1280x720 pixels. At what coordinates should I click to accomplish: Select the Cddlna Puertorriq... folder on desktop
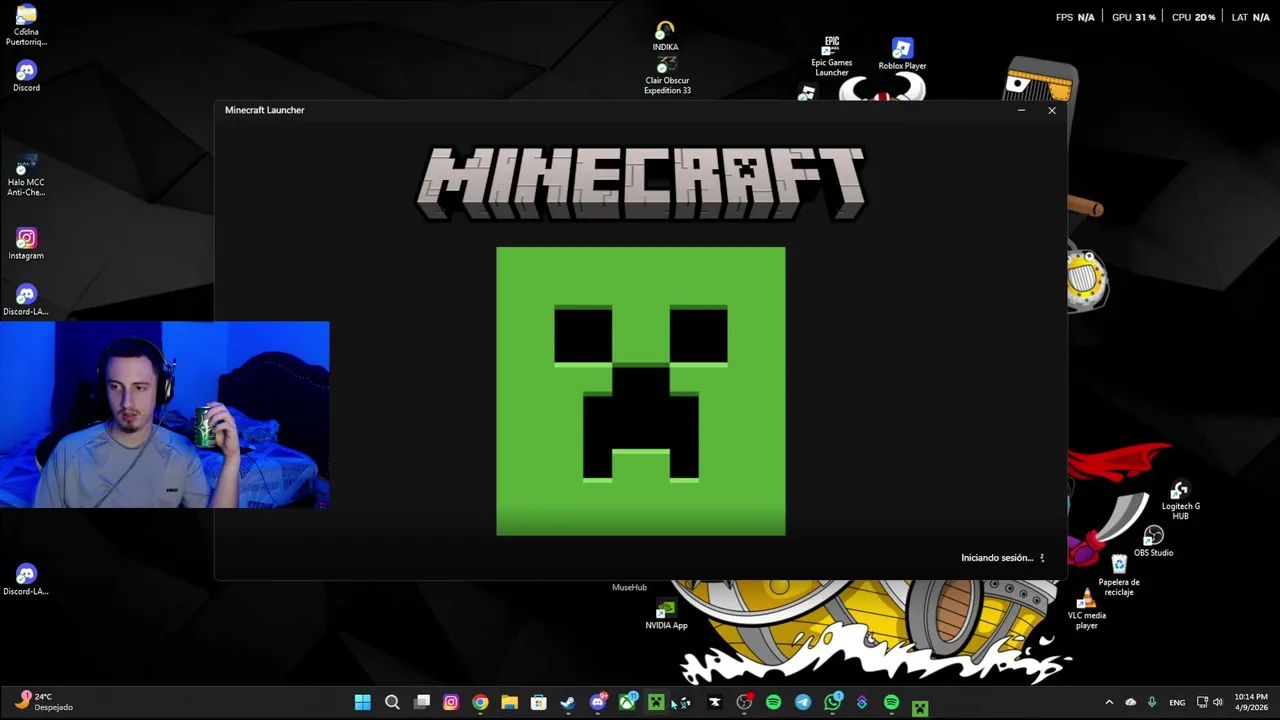[26, 25]
